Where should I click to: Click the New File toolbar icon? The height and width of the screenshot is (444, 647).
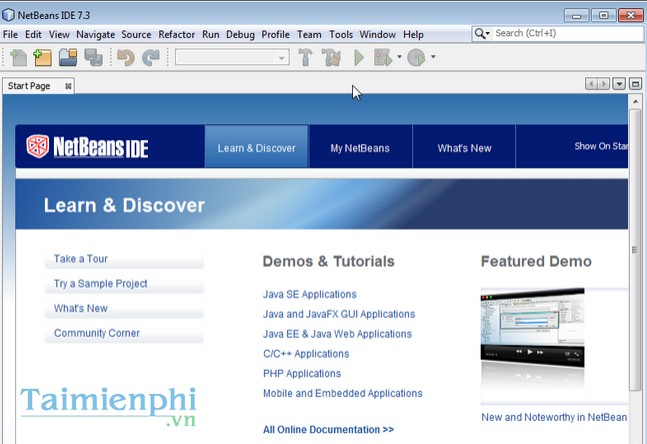coord(18,57)
